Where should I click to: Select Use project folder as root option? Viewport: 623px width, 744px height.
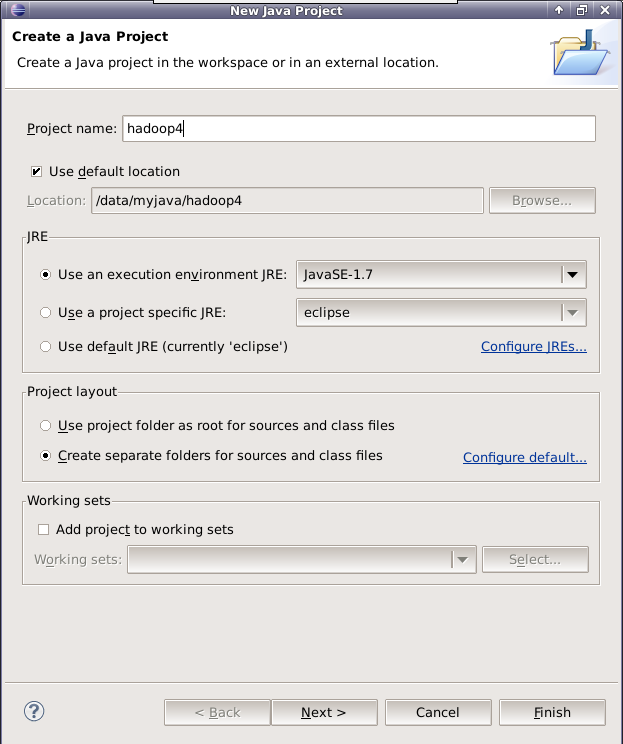click(45, 426)
